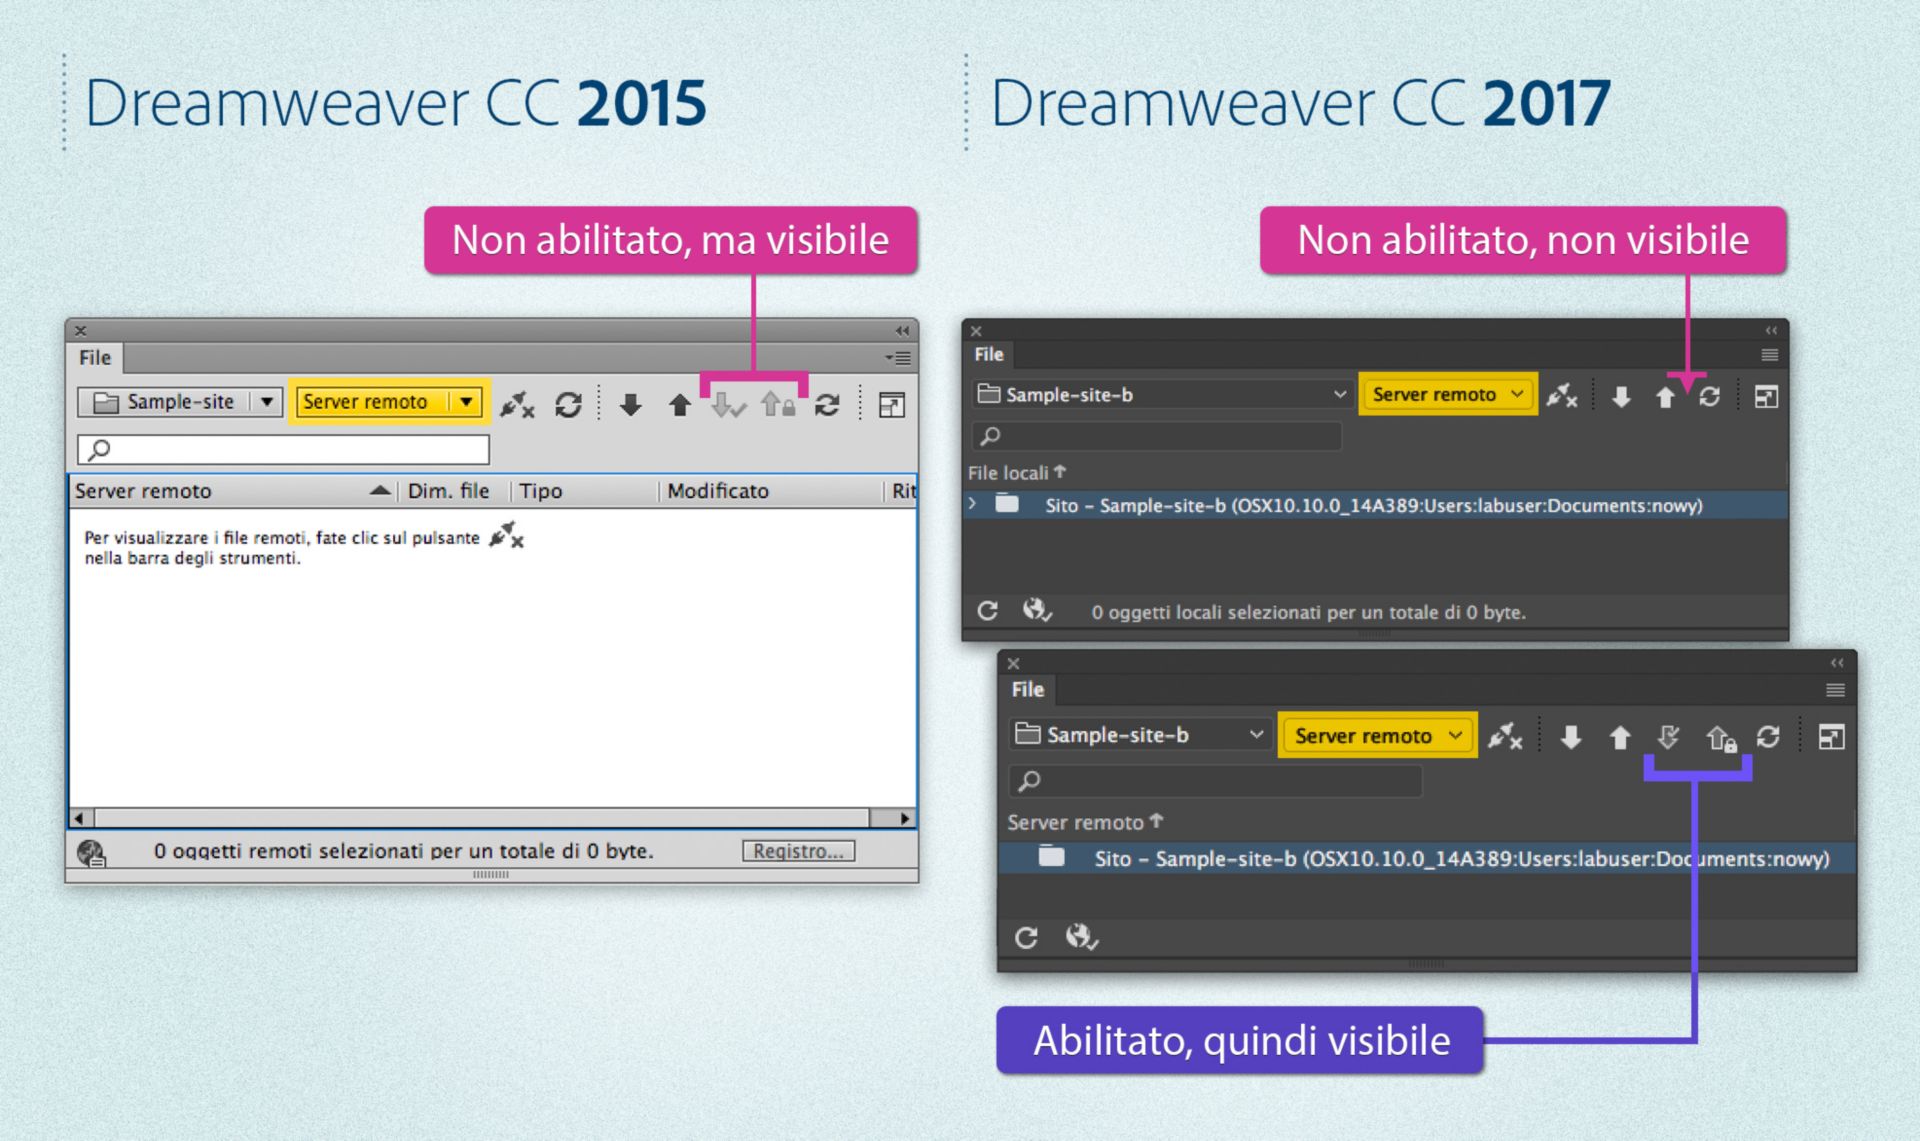Open expanded Files view via the rightmost toolbar icon

(x=892, y=403)
